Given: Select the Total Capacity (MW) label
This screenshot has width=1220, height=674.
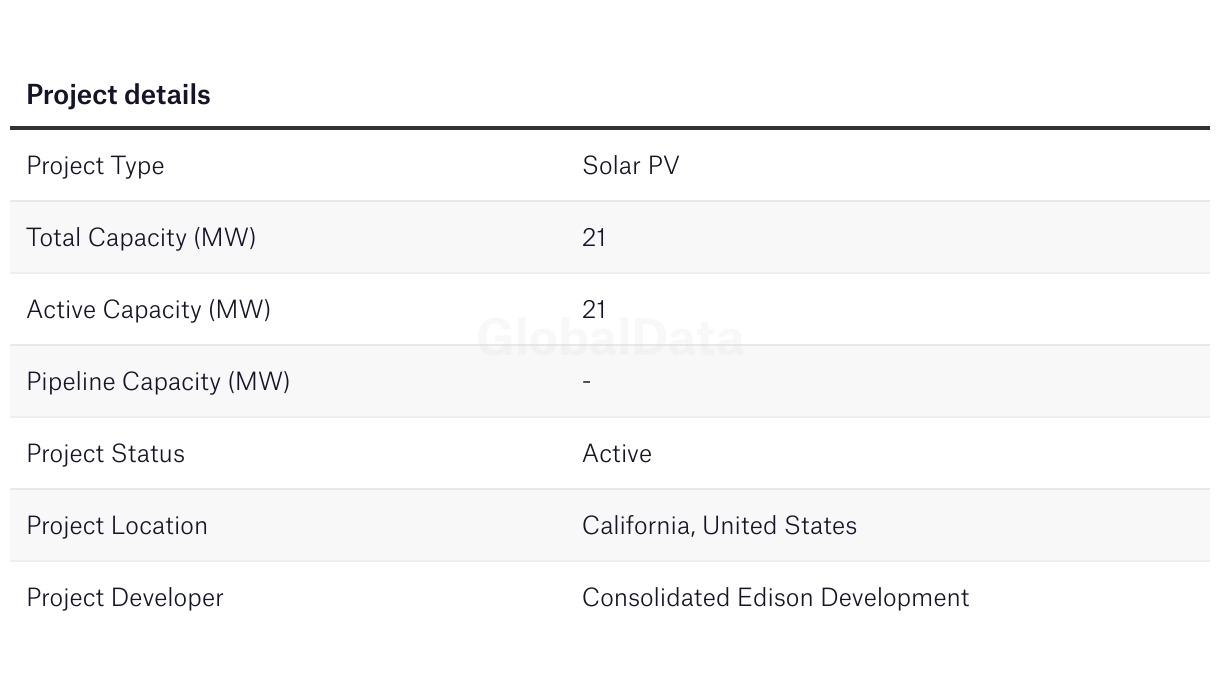Looking at the screenshot, I should tap(141, 238).
